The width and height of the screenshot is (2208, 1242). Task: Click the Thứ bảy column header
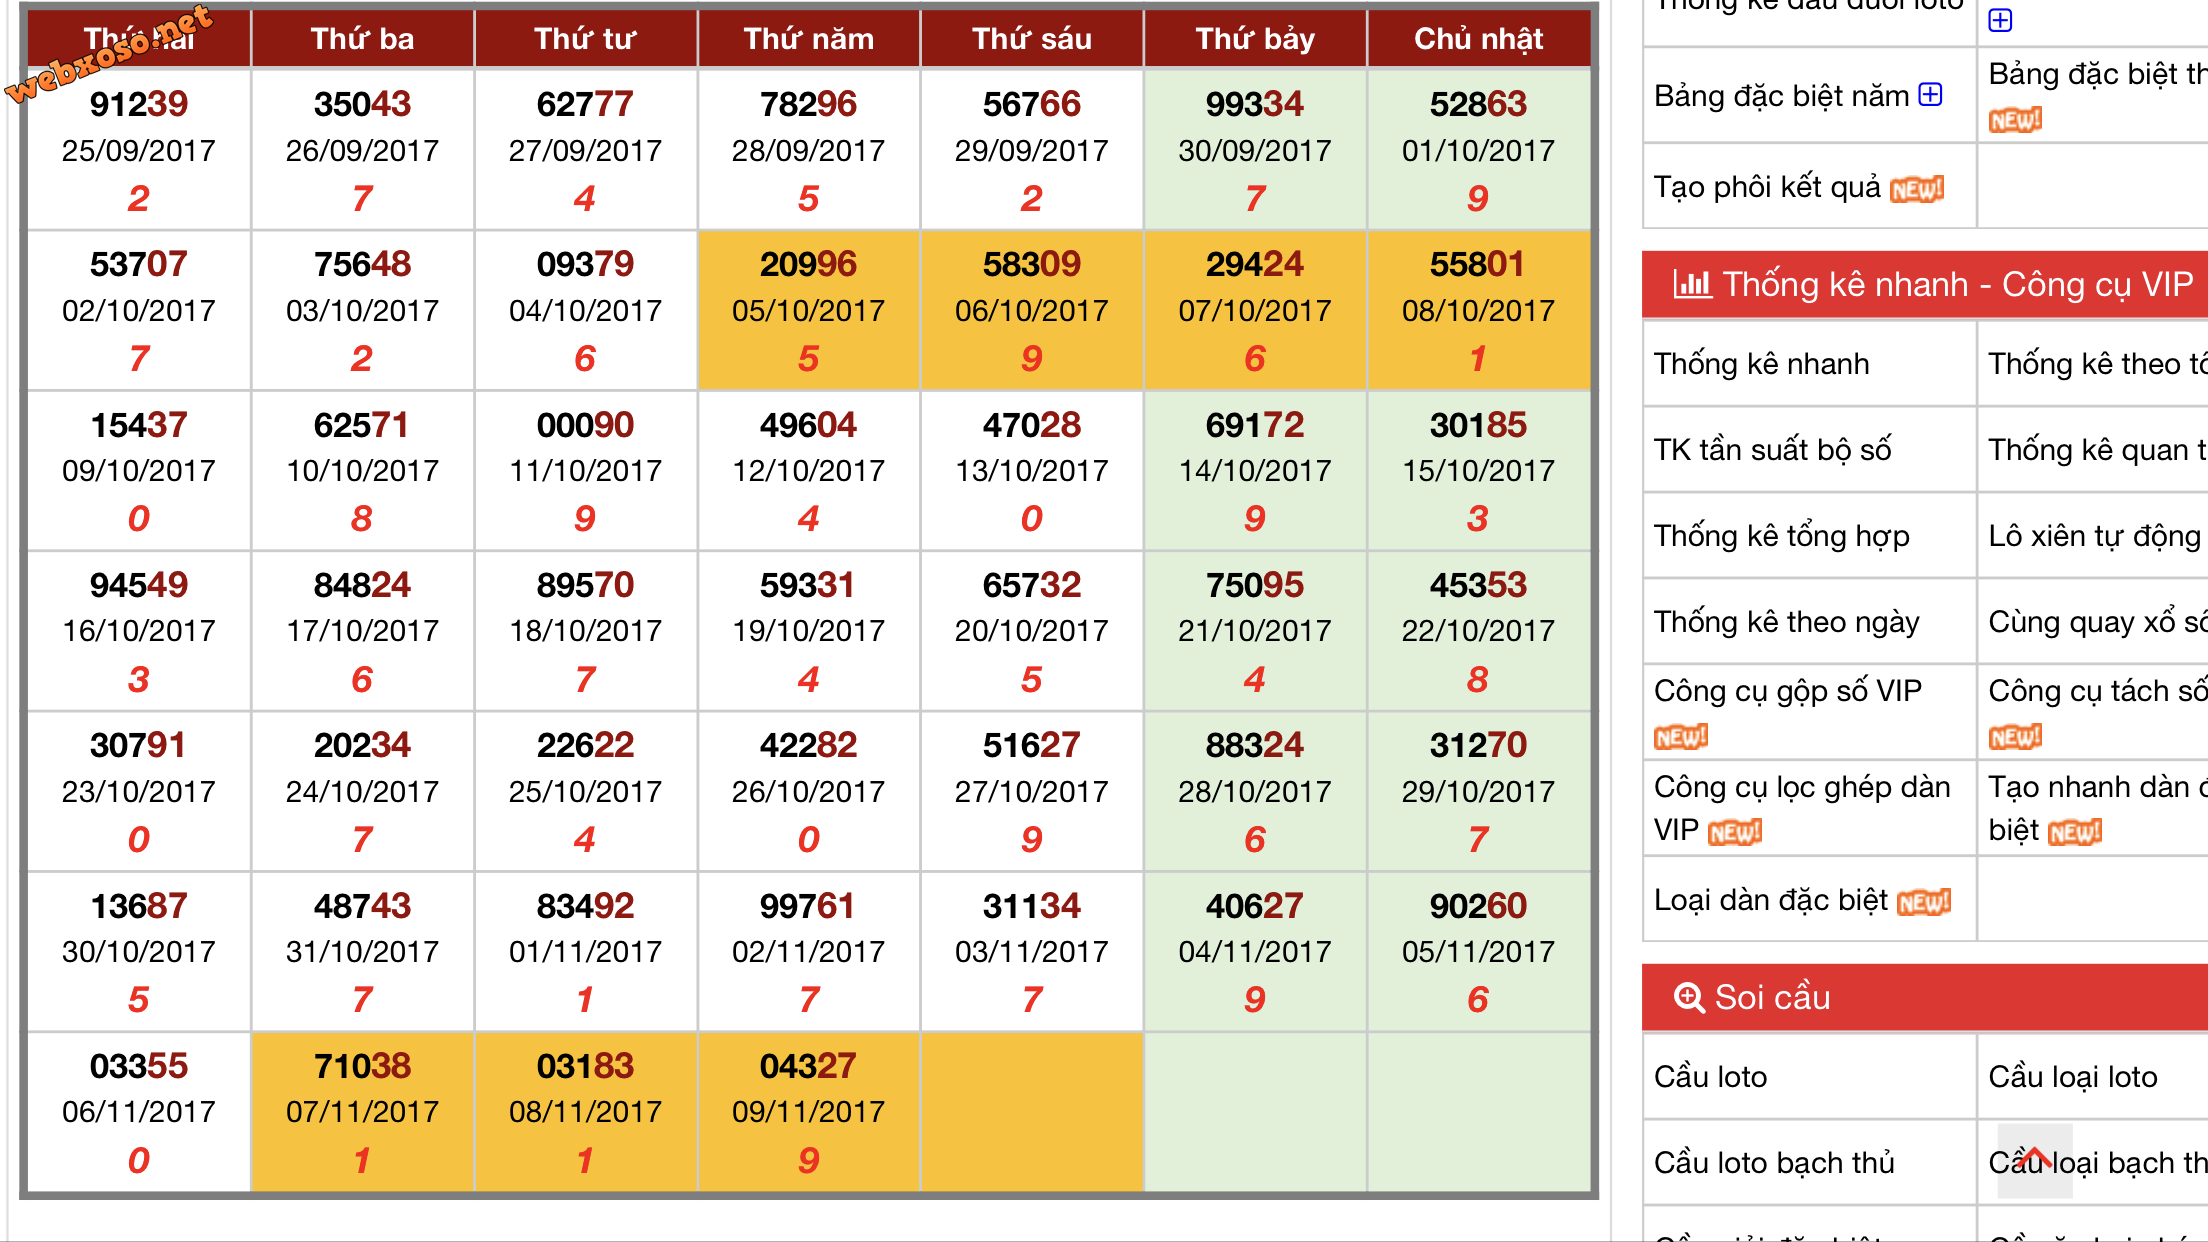pyautogui.click(x=1255, y=38)
